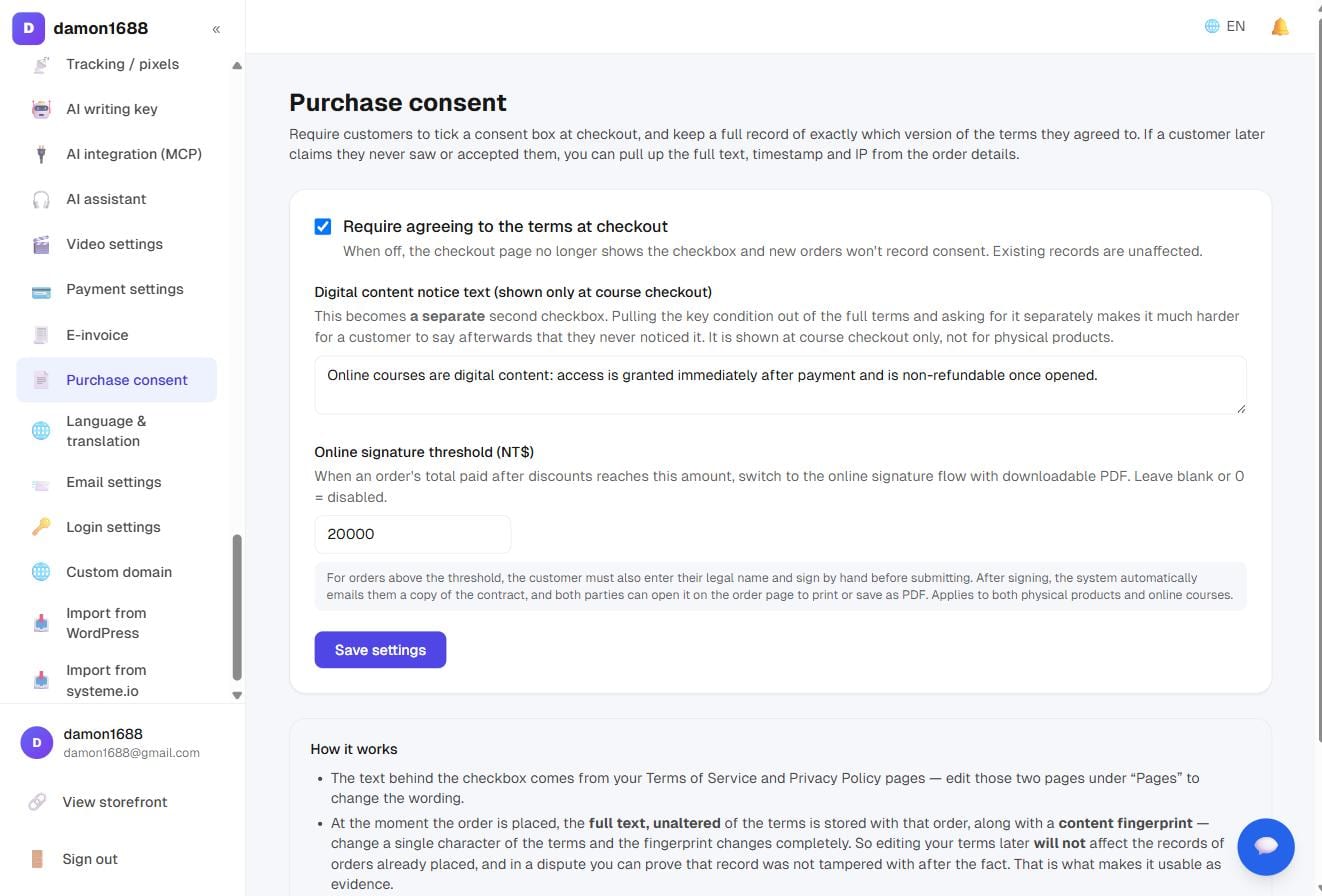Screen dimensions: 1322x896
Task: Open notifications with the bell icon
Action: click(x=1280, y=27)
